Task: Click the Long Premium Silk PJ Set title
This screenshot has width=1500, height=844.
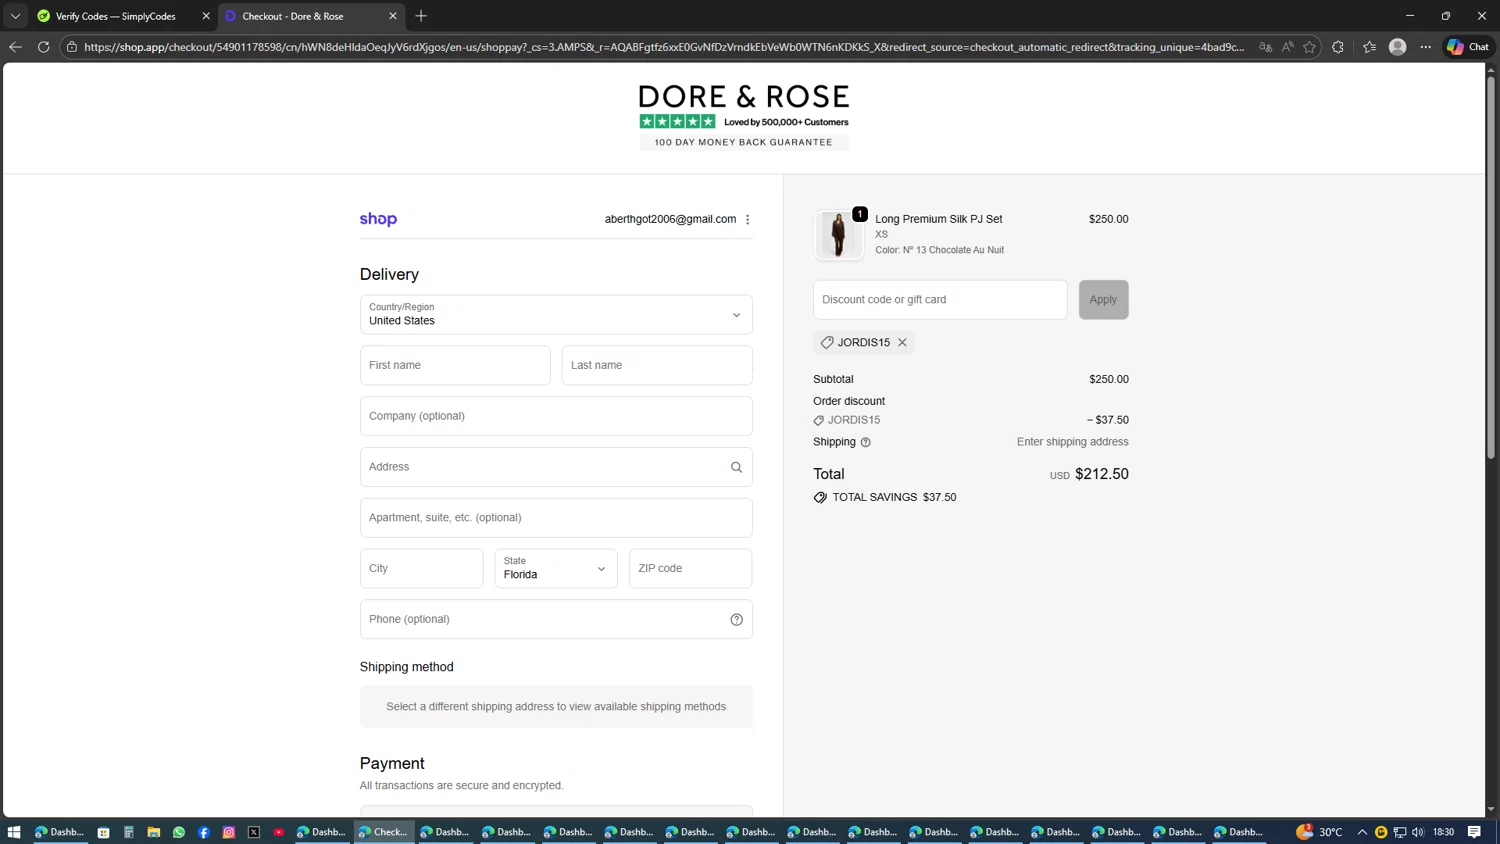Action: [x=939, y=219]
